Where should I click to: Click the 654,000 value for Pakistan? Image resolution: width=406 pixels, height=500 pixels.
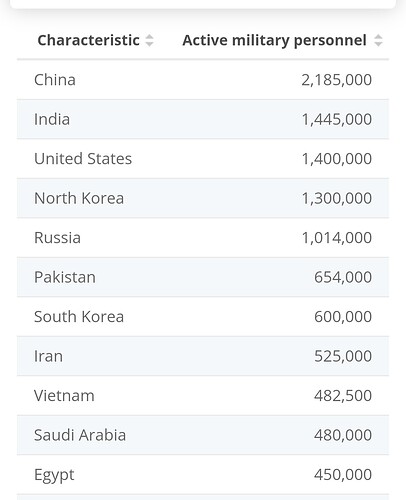coord(343,277)
